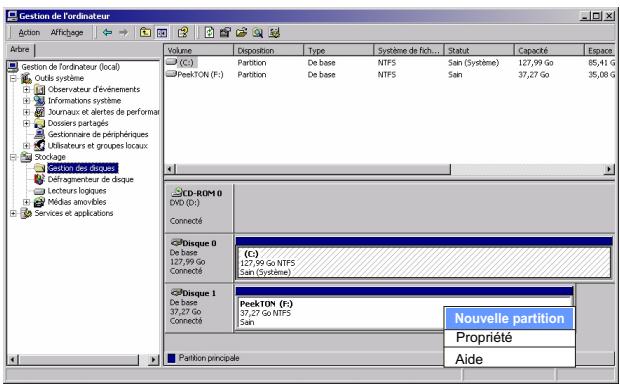The width and height of the screenshot is (620, 385).
Task: Sort by the Type column header
Action: pyautogui.click(x=339, y=51)
